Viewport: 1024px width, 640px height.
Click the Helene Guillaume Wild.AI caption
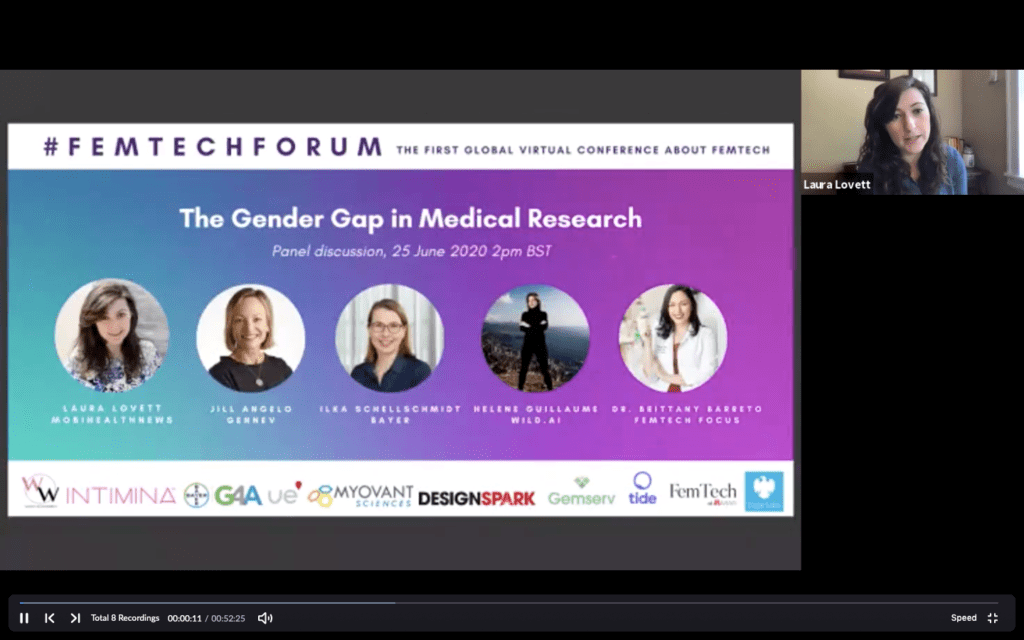point(536,414)
